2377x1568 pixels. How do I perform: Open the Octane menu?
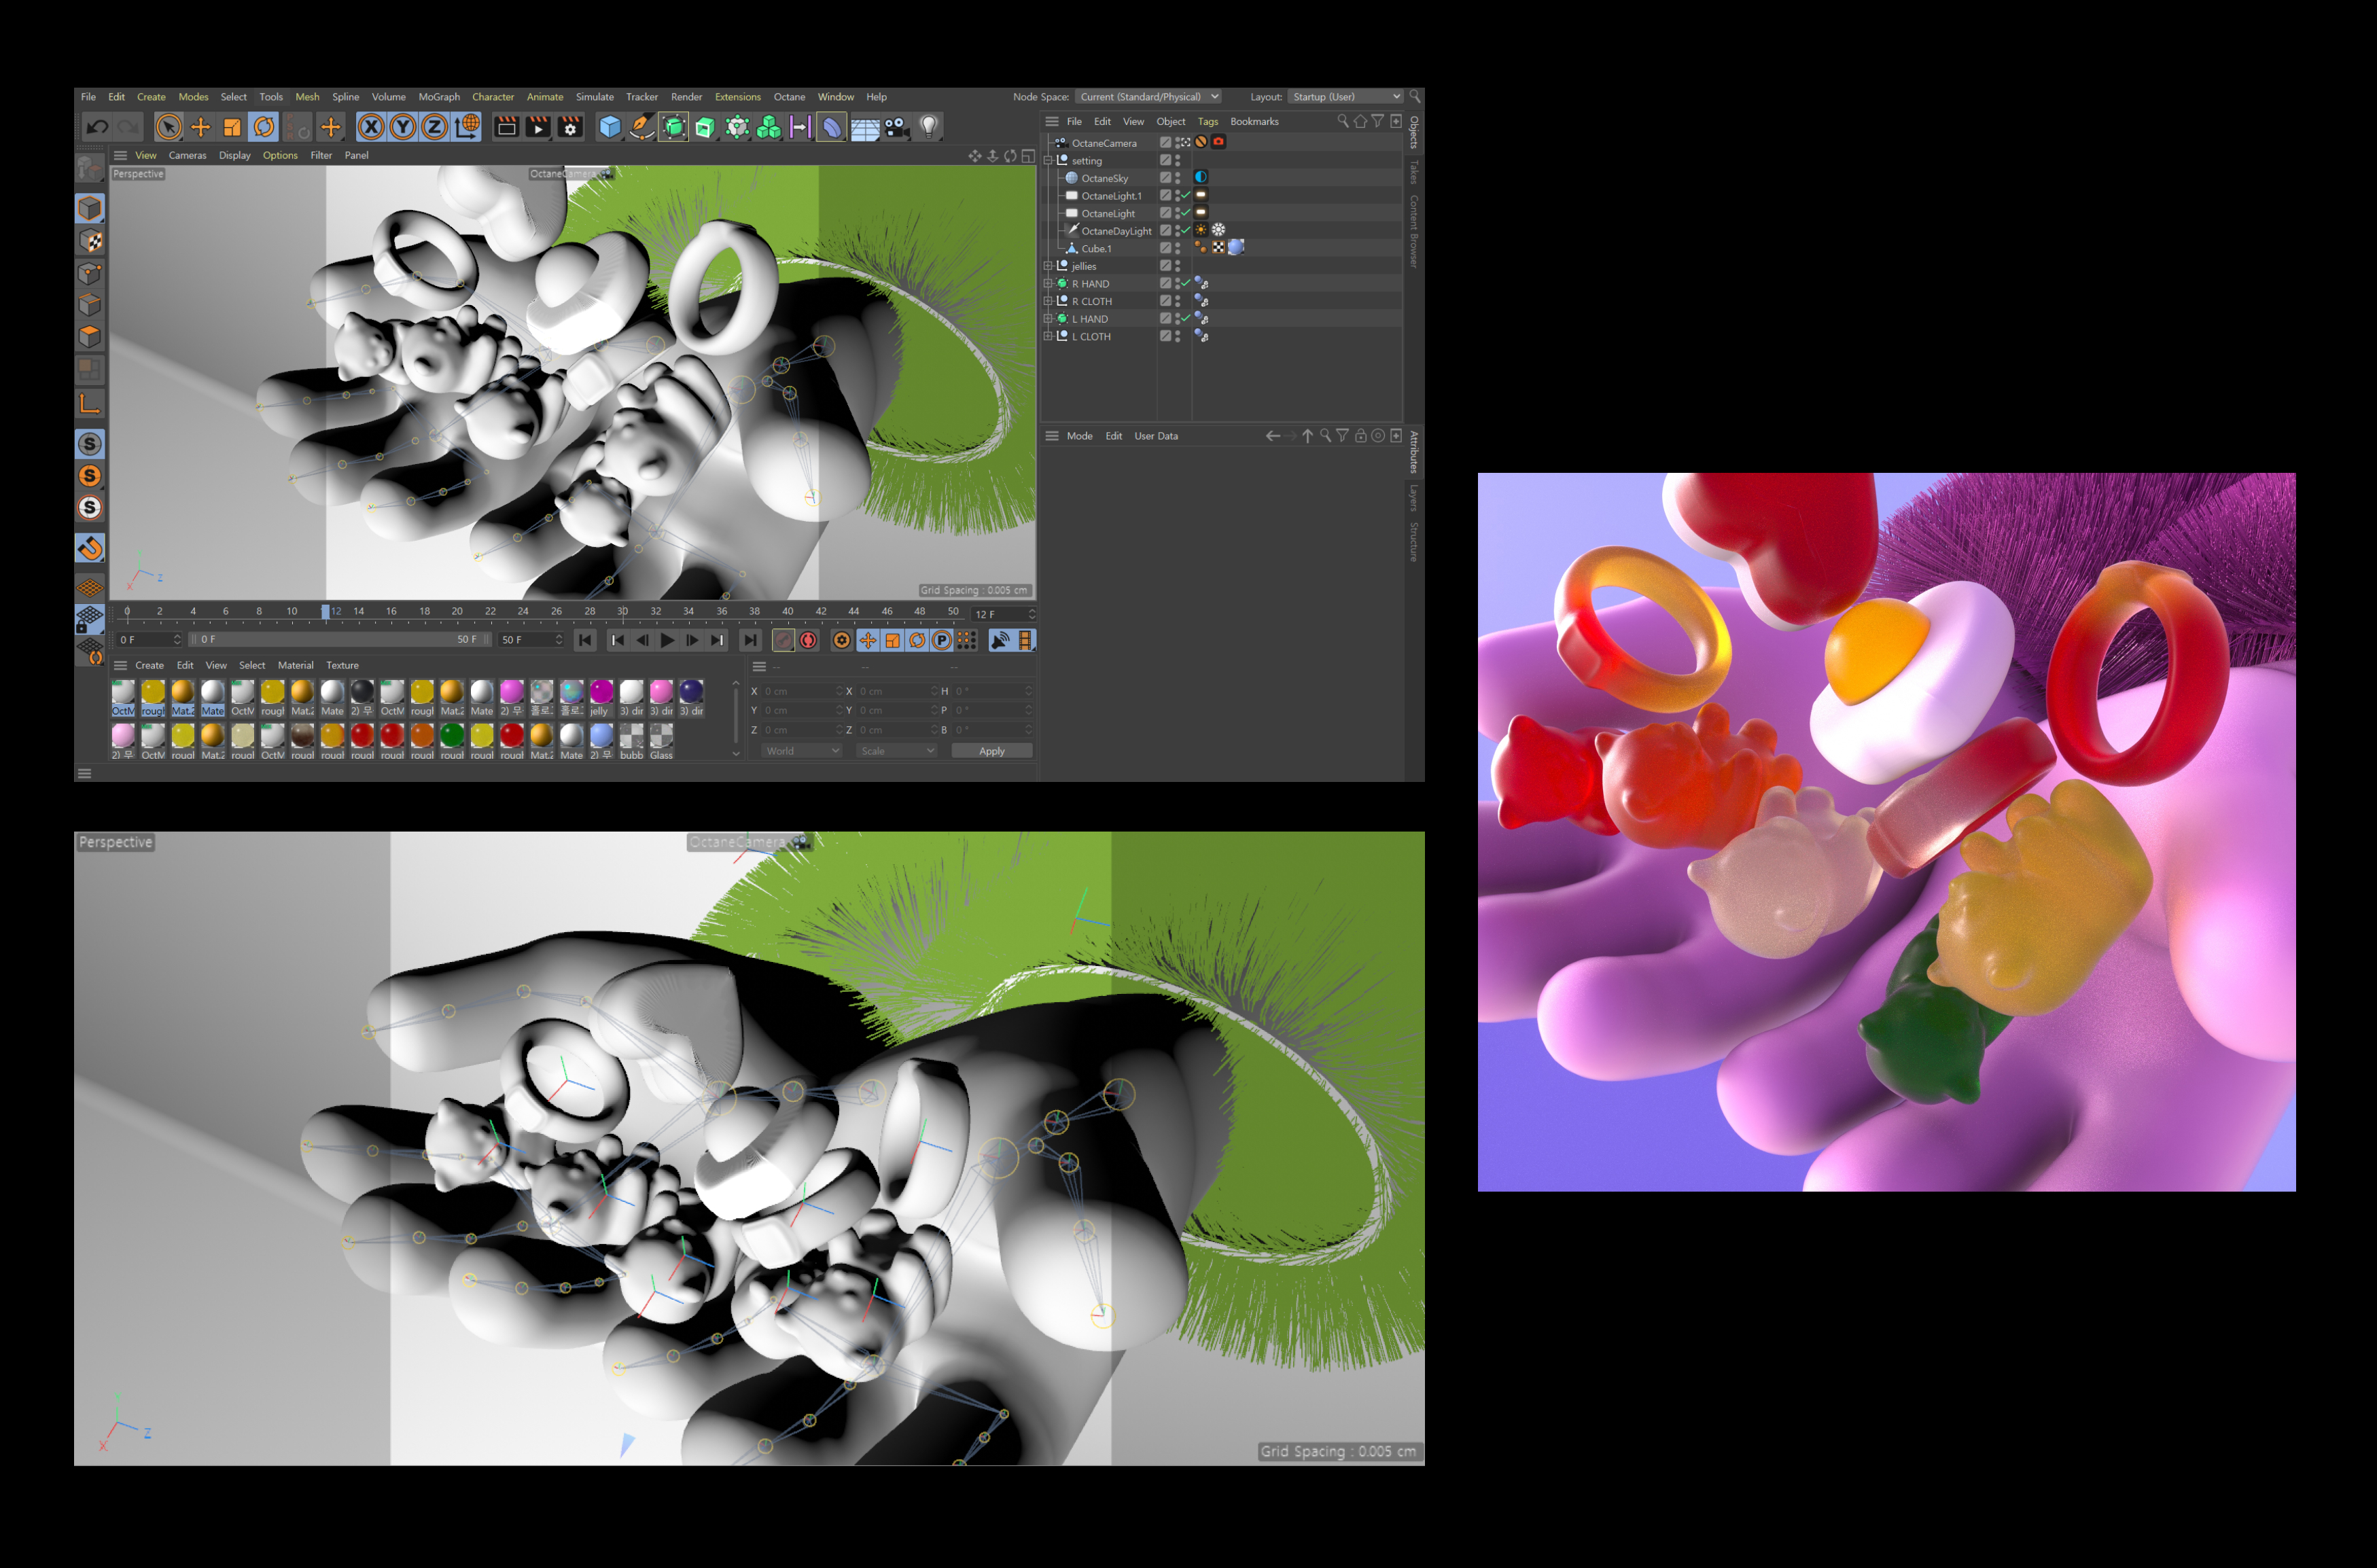coord(789,97)
